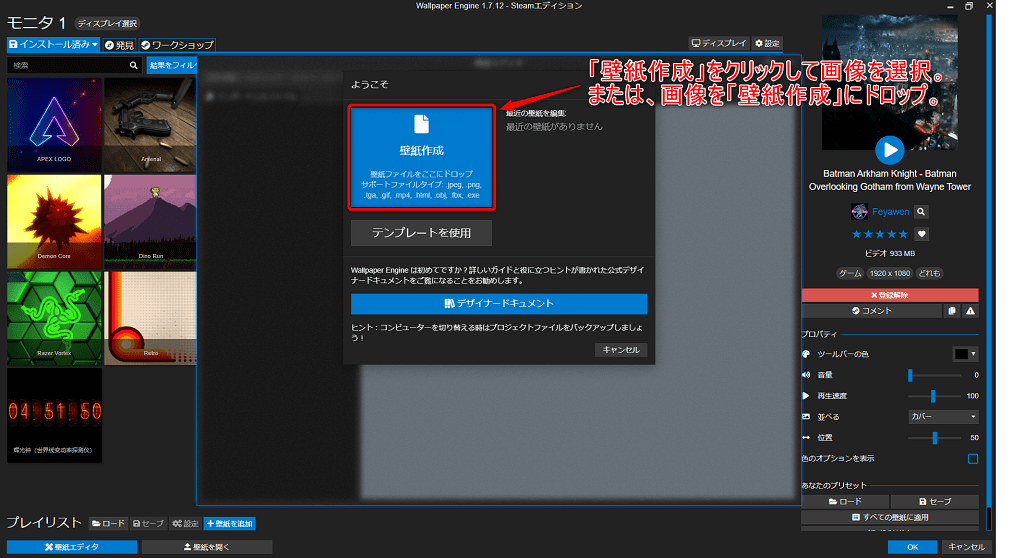Click the 壁紙作成 create wallpaper tile
This screenshot has width=1024, height=558.
point(422,157)
